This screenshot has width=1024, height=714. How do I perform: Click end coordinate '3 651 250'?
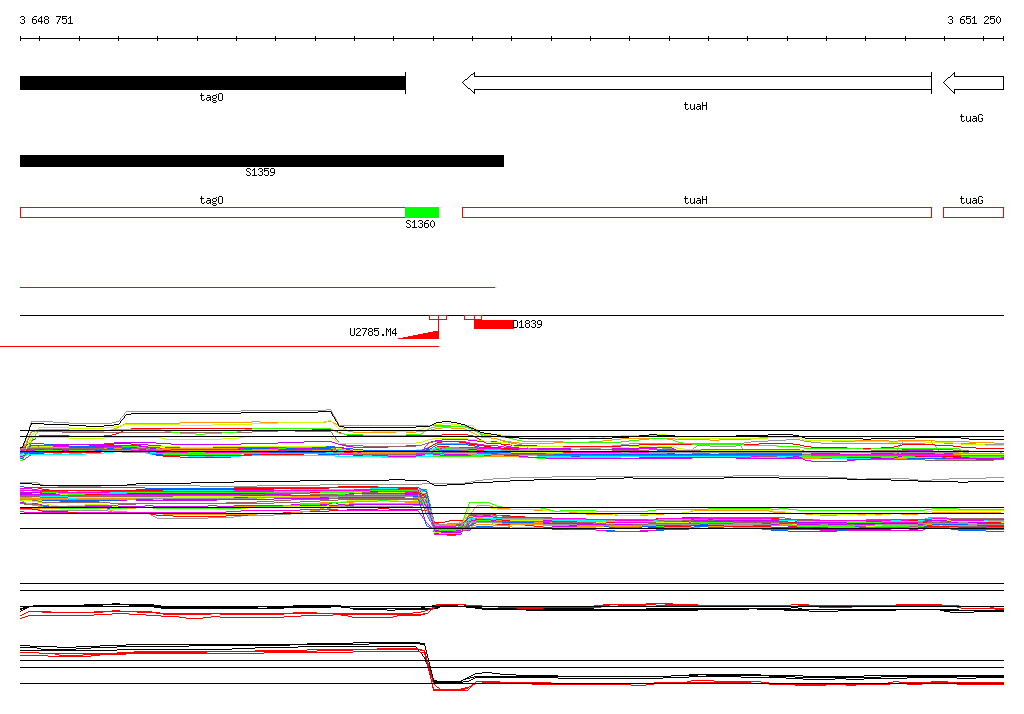pos(974,20)
